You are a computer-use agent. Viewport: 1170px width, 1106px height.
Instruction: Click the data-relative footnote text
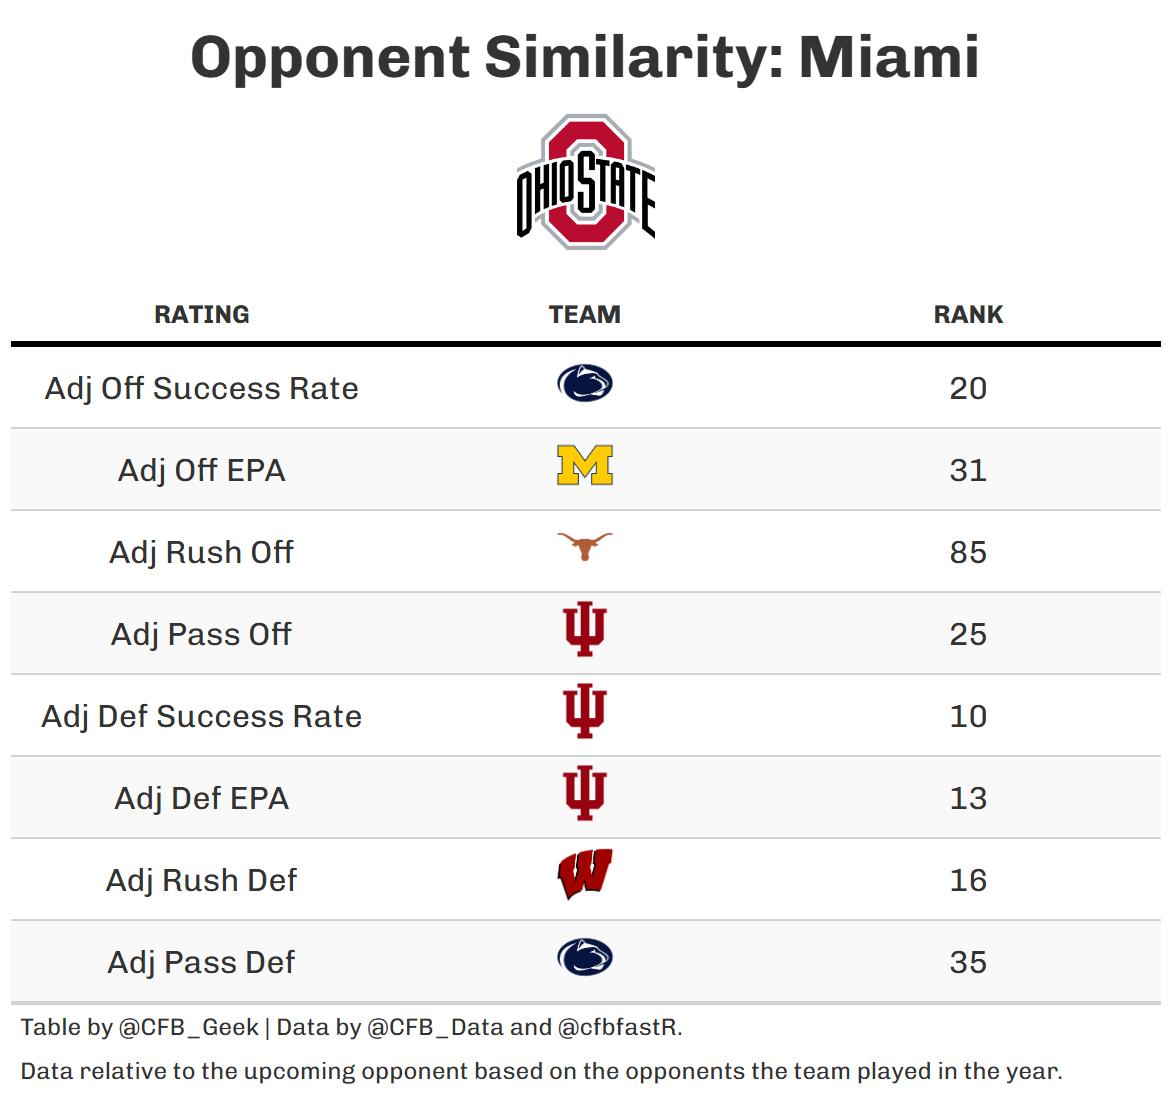click(x=541, y=1071)
